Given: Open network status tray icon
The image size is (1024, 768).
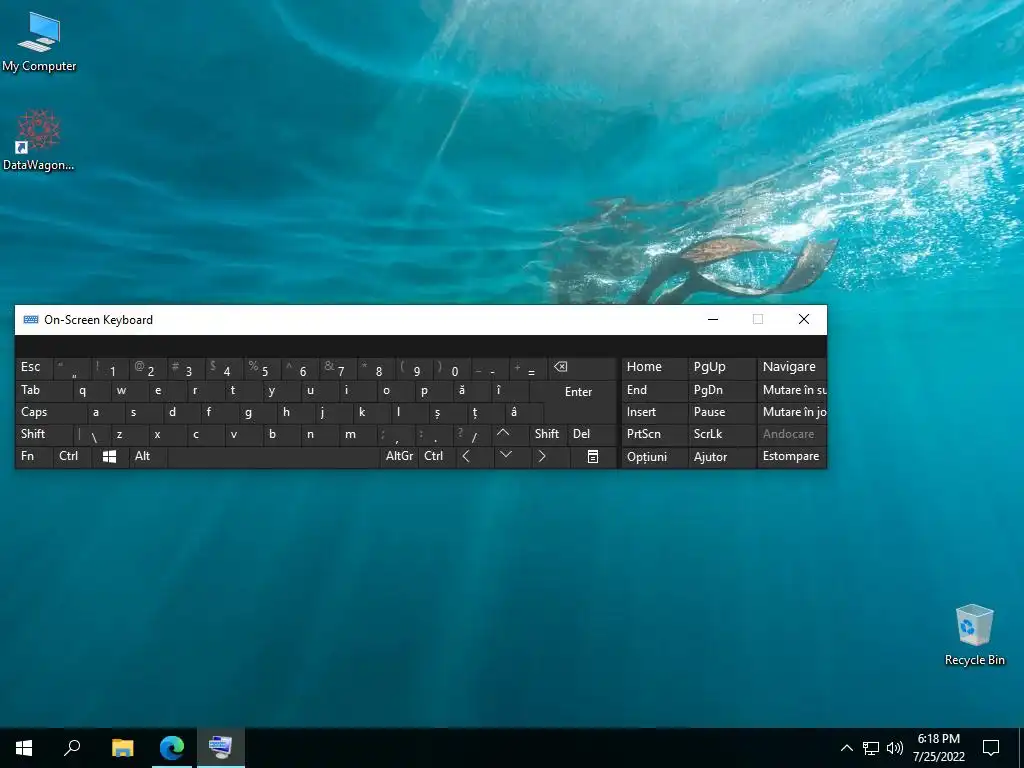Looking at the screenshot, I should click(871, 748).
